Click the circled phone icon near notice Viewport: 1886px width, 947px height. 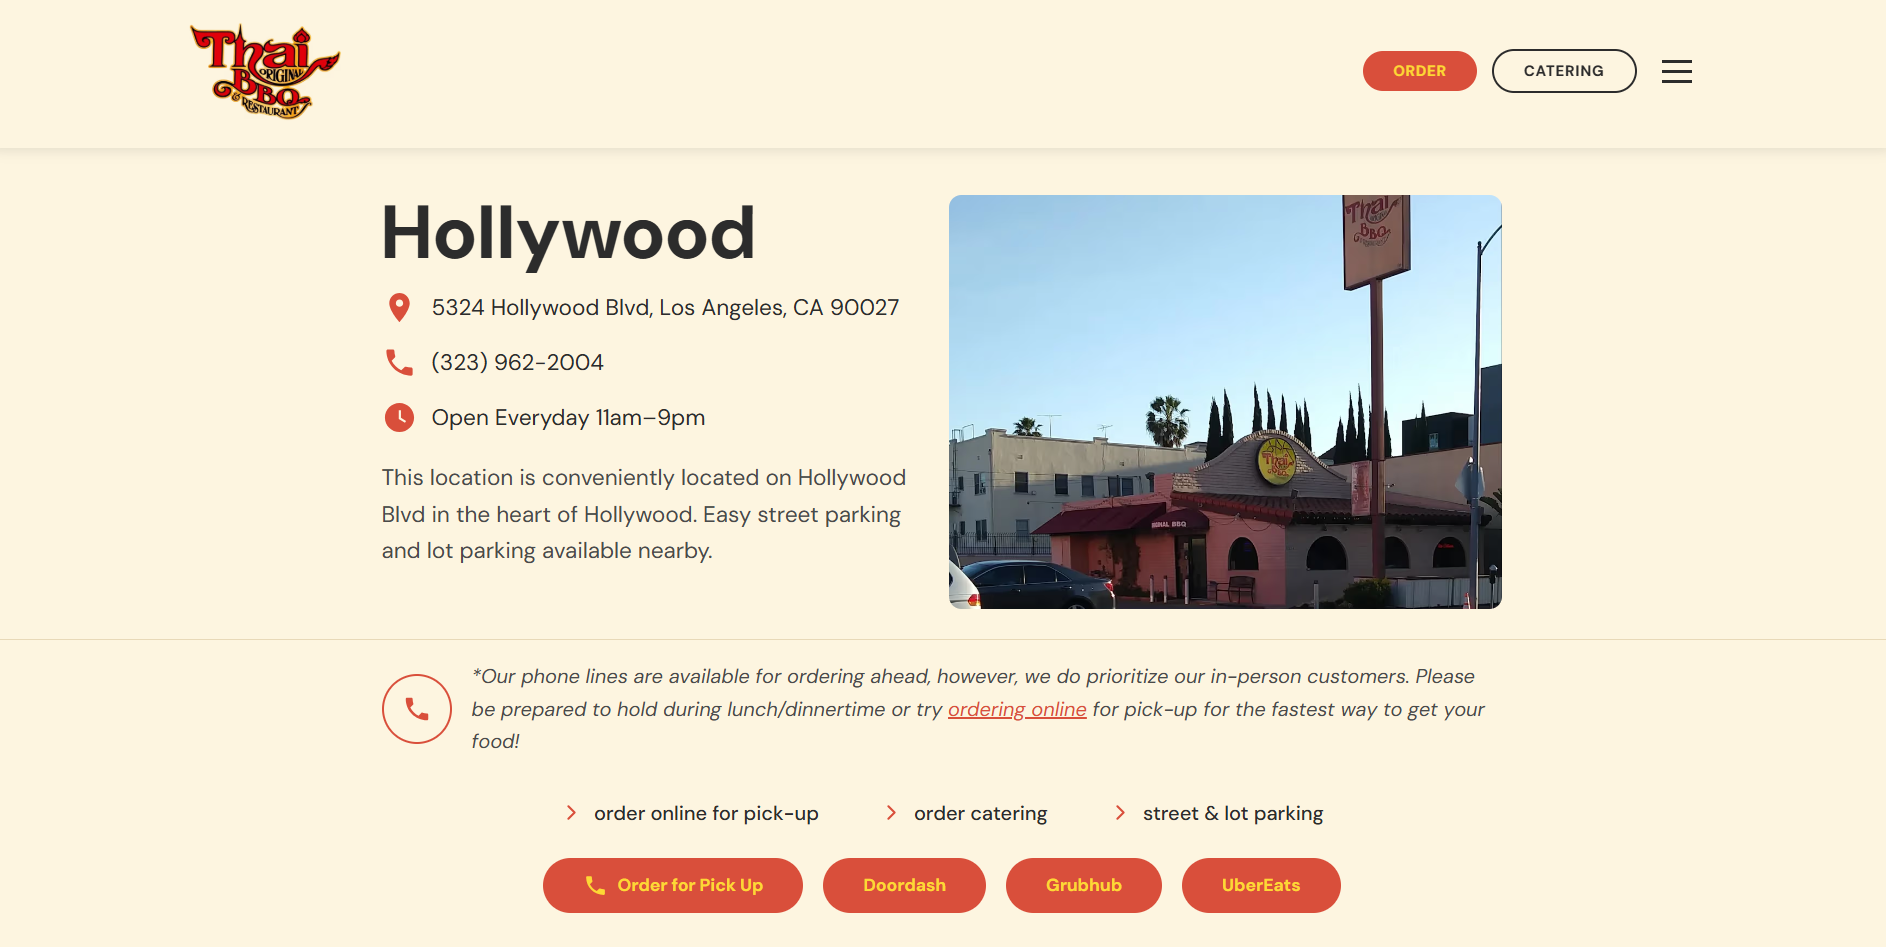[x=417, y=709]
